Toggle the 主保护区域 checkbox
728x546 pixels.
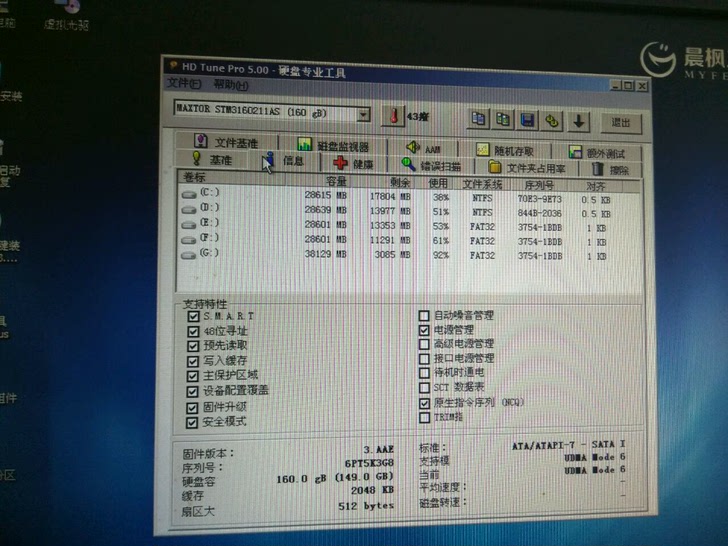(193, 376)
